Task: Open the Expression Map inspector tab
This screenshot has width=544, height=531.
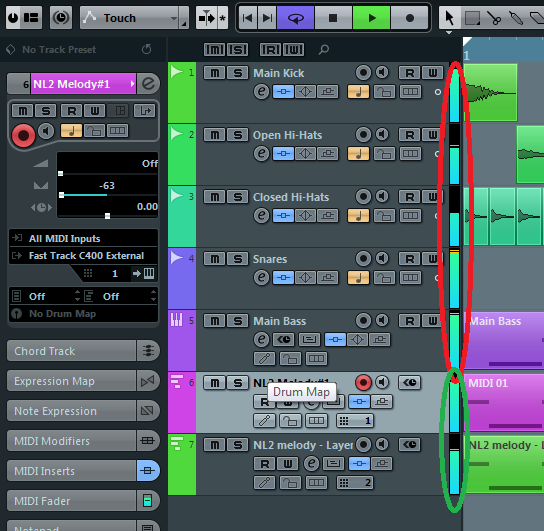Action: click(x=83, y=381)
